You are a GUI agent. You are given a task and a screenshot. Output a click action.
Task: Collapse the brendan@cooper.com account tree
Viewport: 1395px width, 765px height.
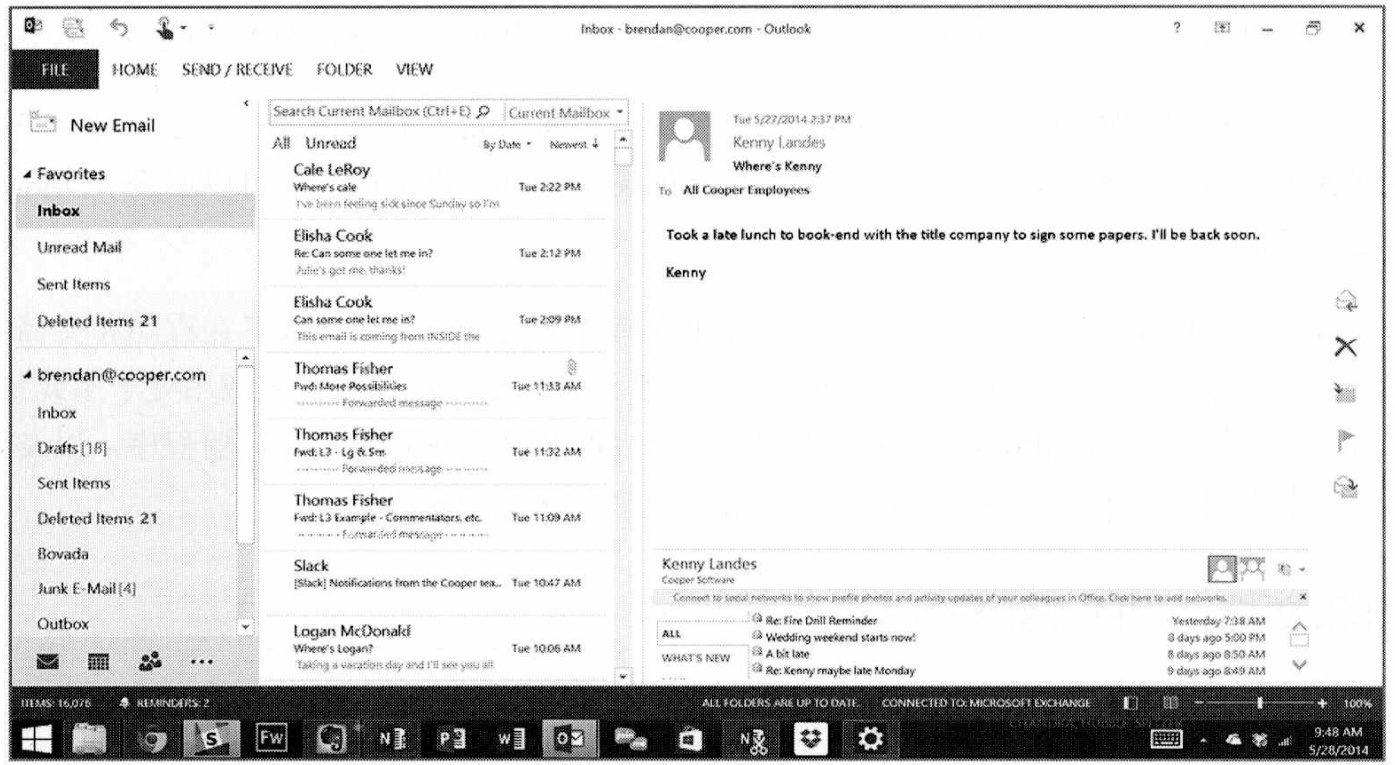25,376
